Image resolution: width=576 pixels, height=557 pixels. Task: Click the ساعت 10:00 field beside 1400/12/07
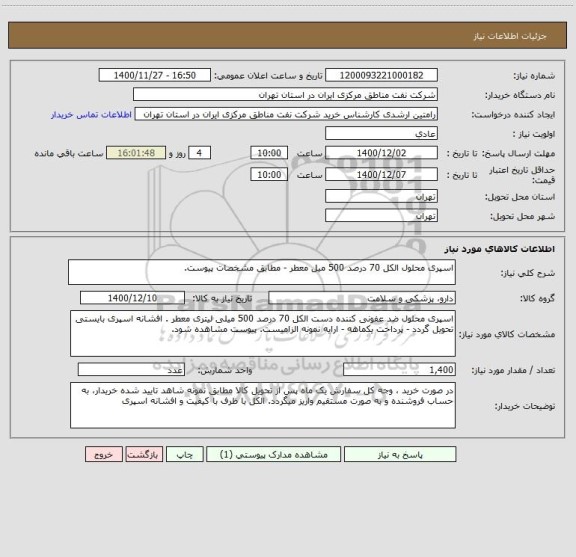(269, 174)
